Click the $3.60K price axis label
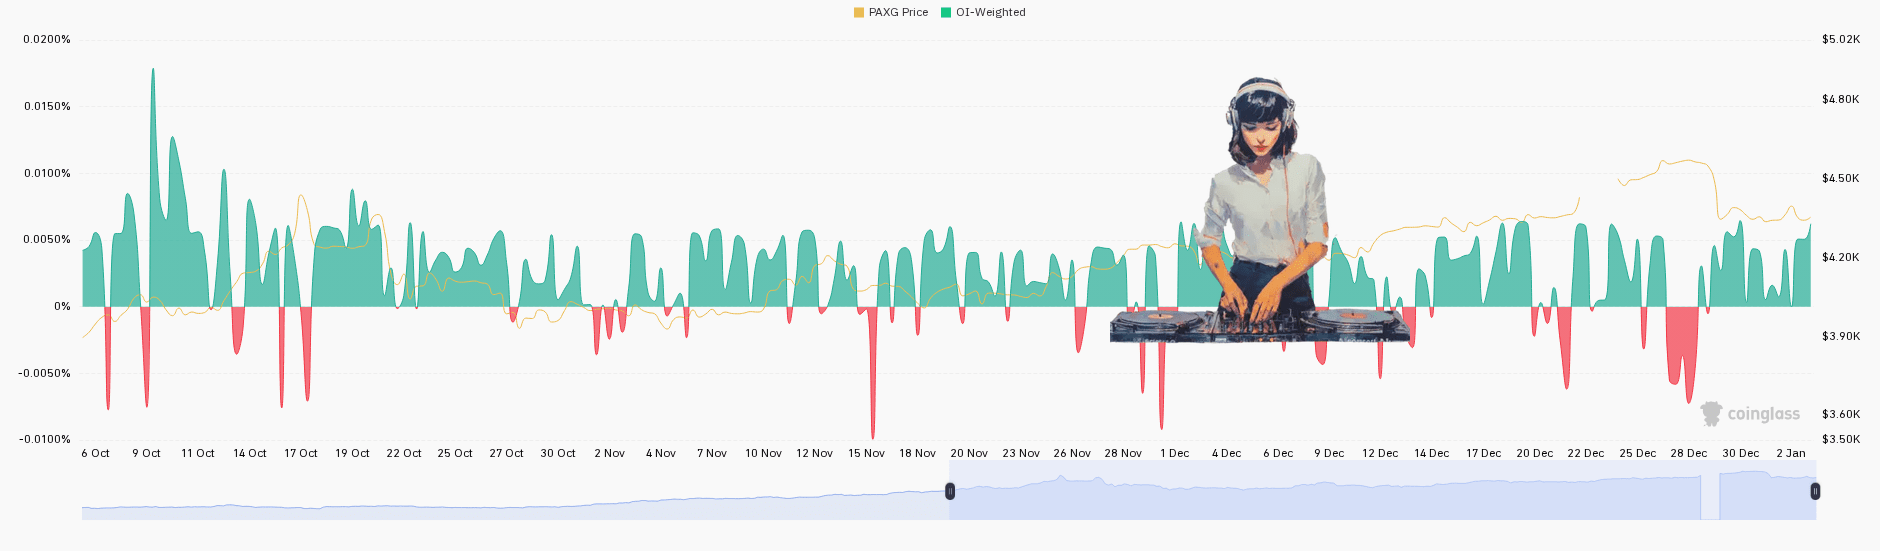The width and height of the screenshot is (1880, 551). (x=1841, y=414)
